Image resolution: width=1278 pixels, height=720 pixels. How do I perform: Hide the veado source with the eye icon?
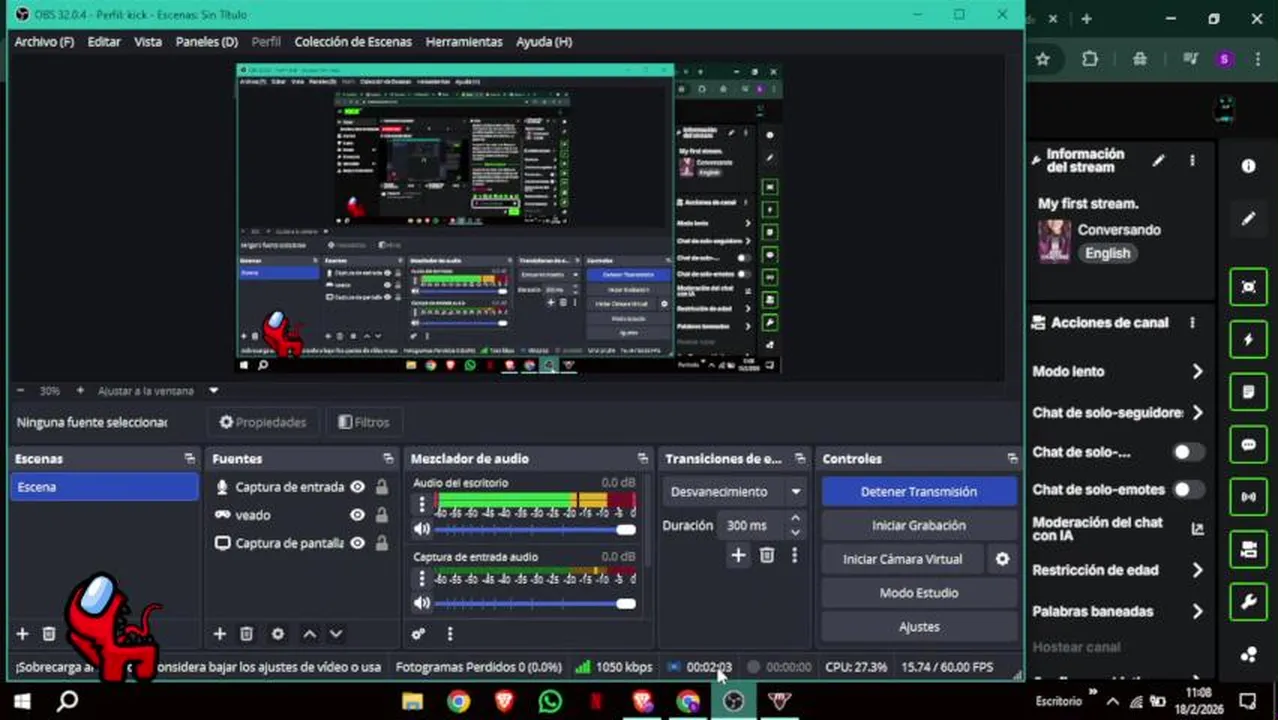click(x=357, y=515)
